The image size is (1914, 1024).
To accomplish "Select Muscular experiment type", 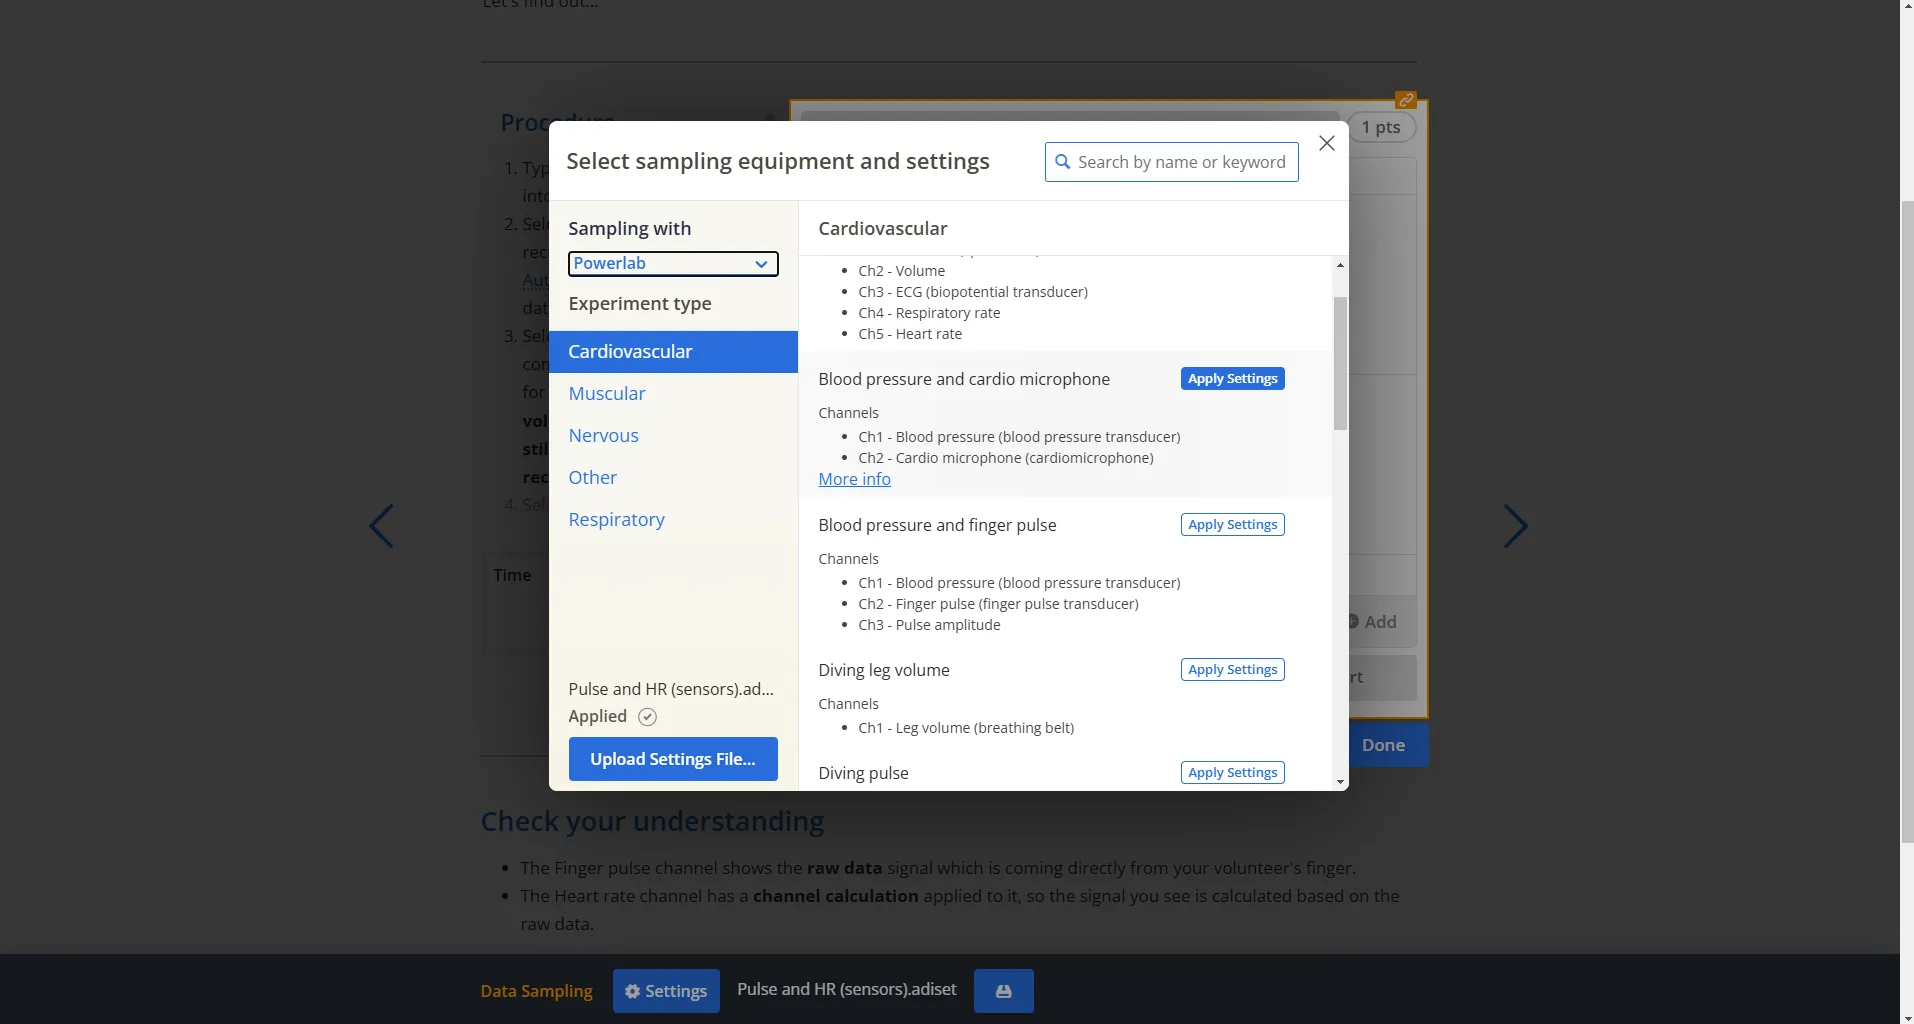I will [x=607, y=394].
